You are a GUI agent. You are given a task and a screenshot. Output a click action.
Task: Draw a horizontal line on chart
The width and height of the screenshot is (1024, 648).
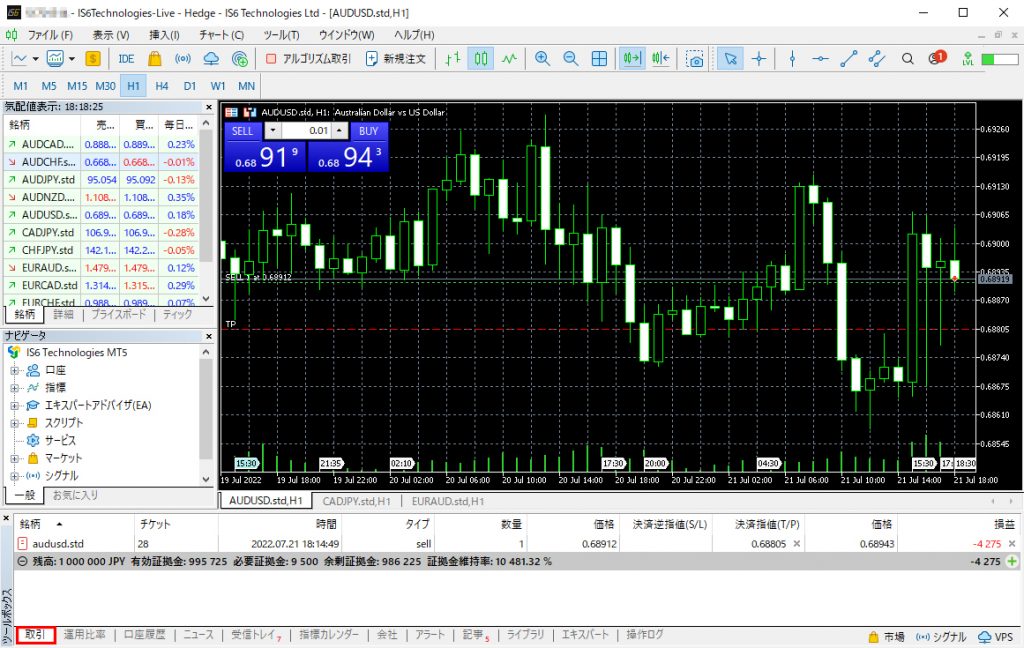(820, 59)
